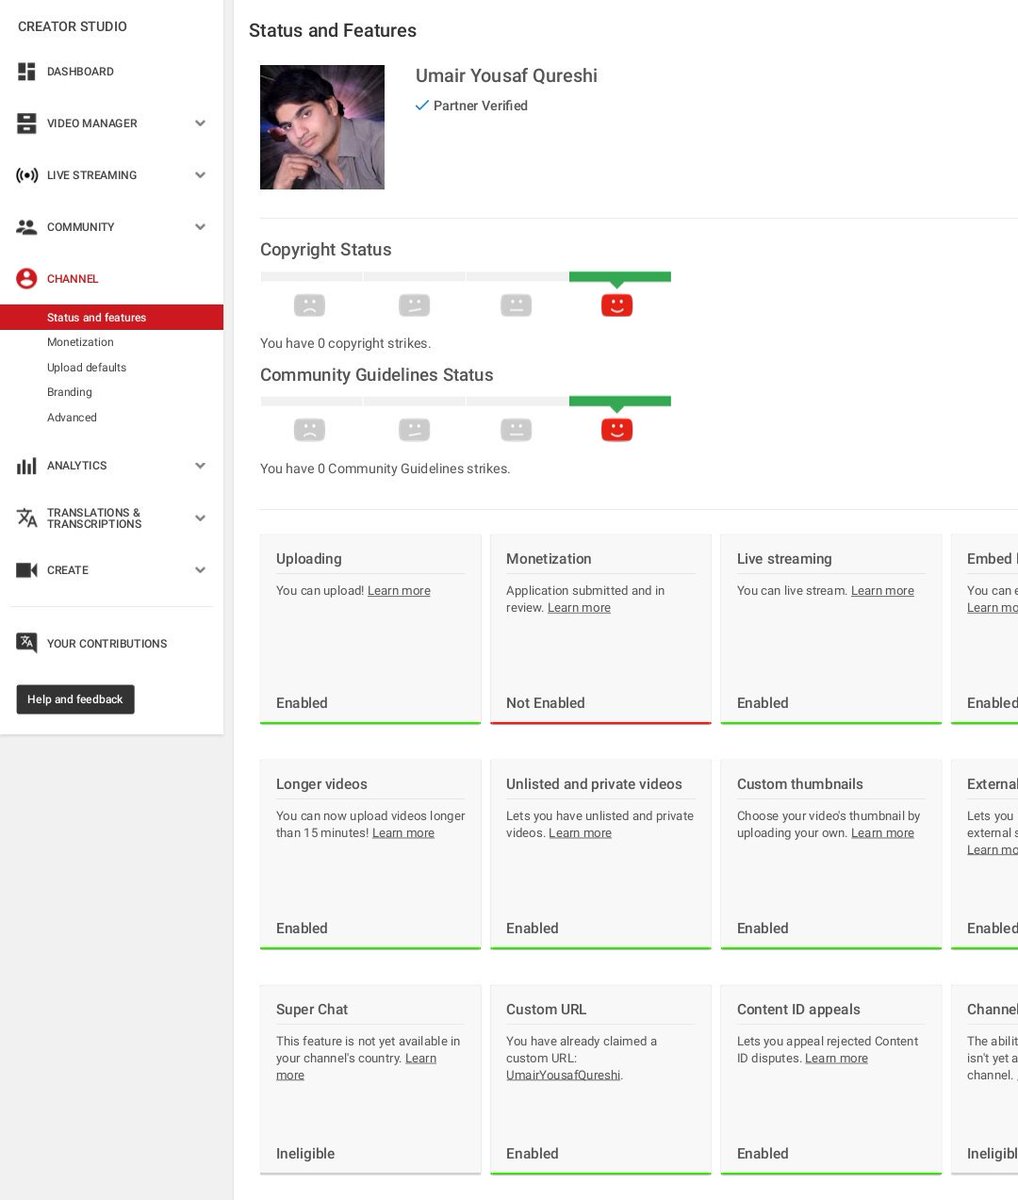Click the Partner Verified checkmark icon
The width and height of the screenshot is (1018, 1200).
pos(422,105)
